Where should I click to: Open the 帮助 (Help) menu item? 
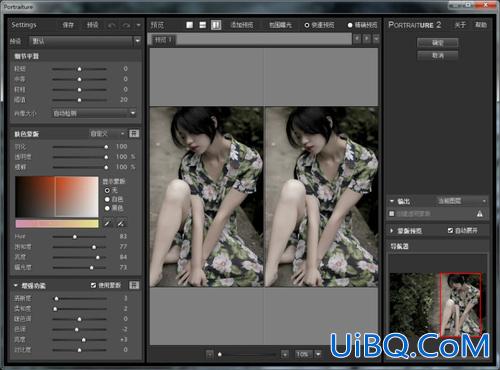pos(480,25)
